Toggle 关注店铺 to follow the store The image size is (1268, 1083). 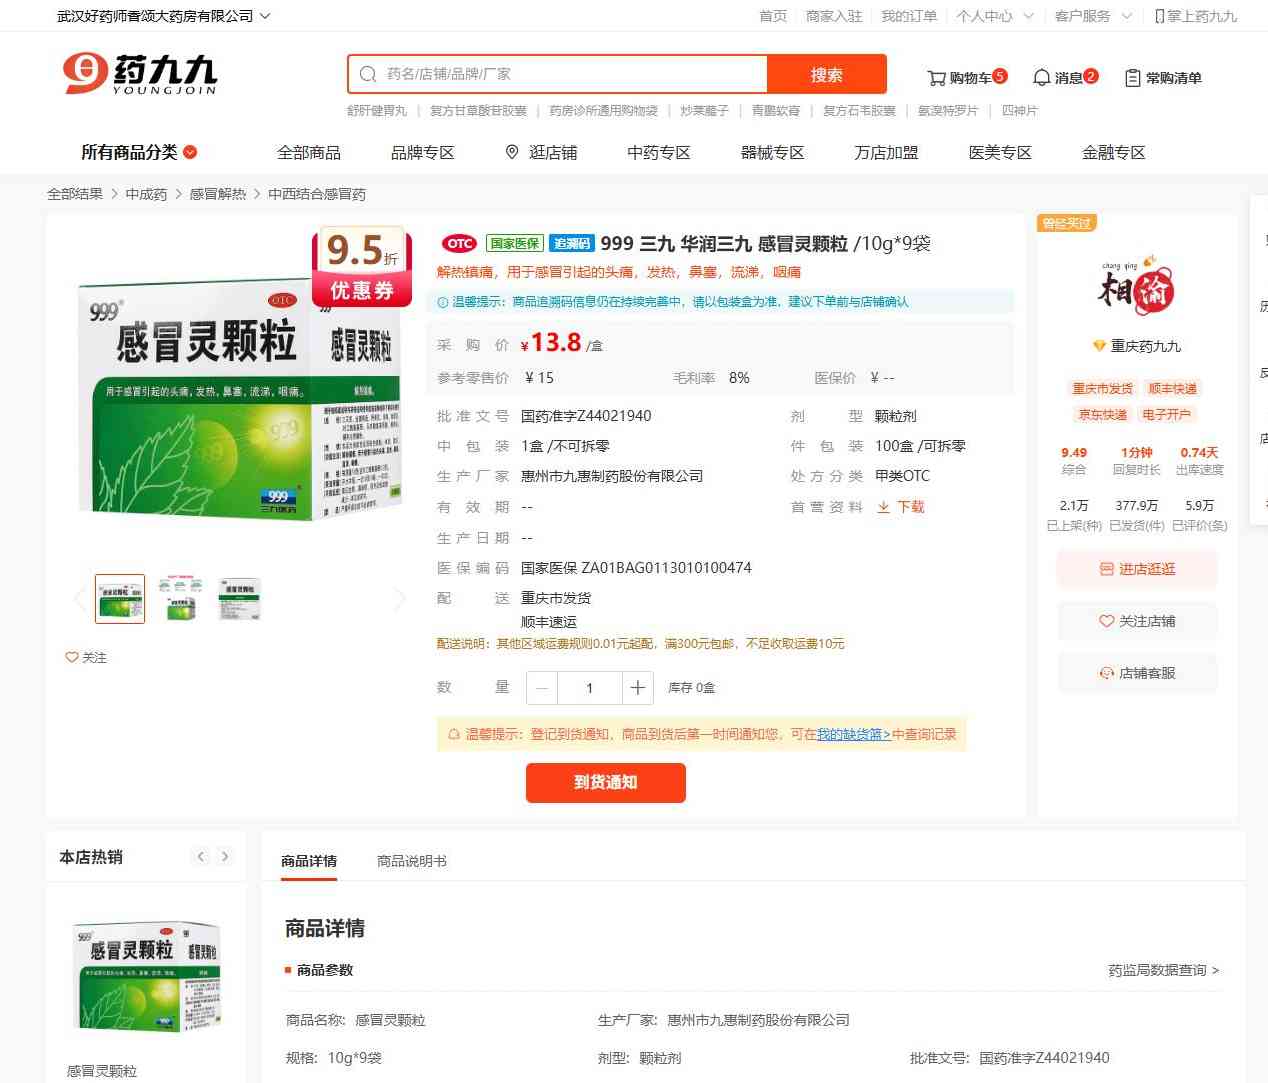1137,621
